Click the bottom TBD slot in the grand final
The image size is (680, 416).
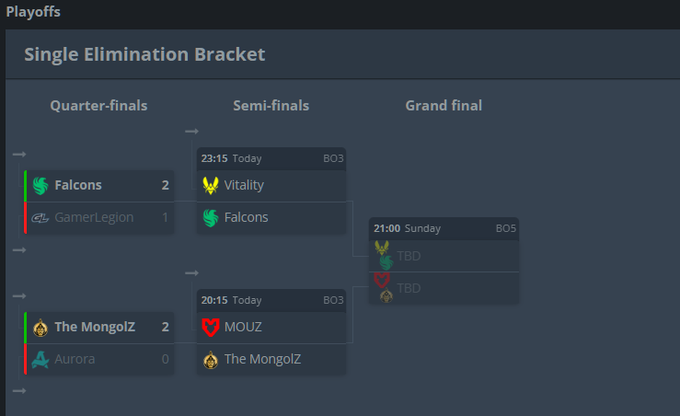click(444, 288)
